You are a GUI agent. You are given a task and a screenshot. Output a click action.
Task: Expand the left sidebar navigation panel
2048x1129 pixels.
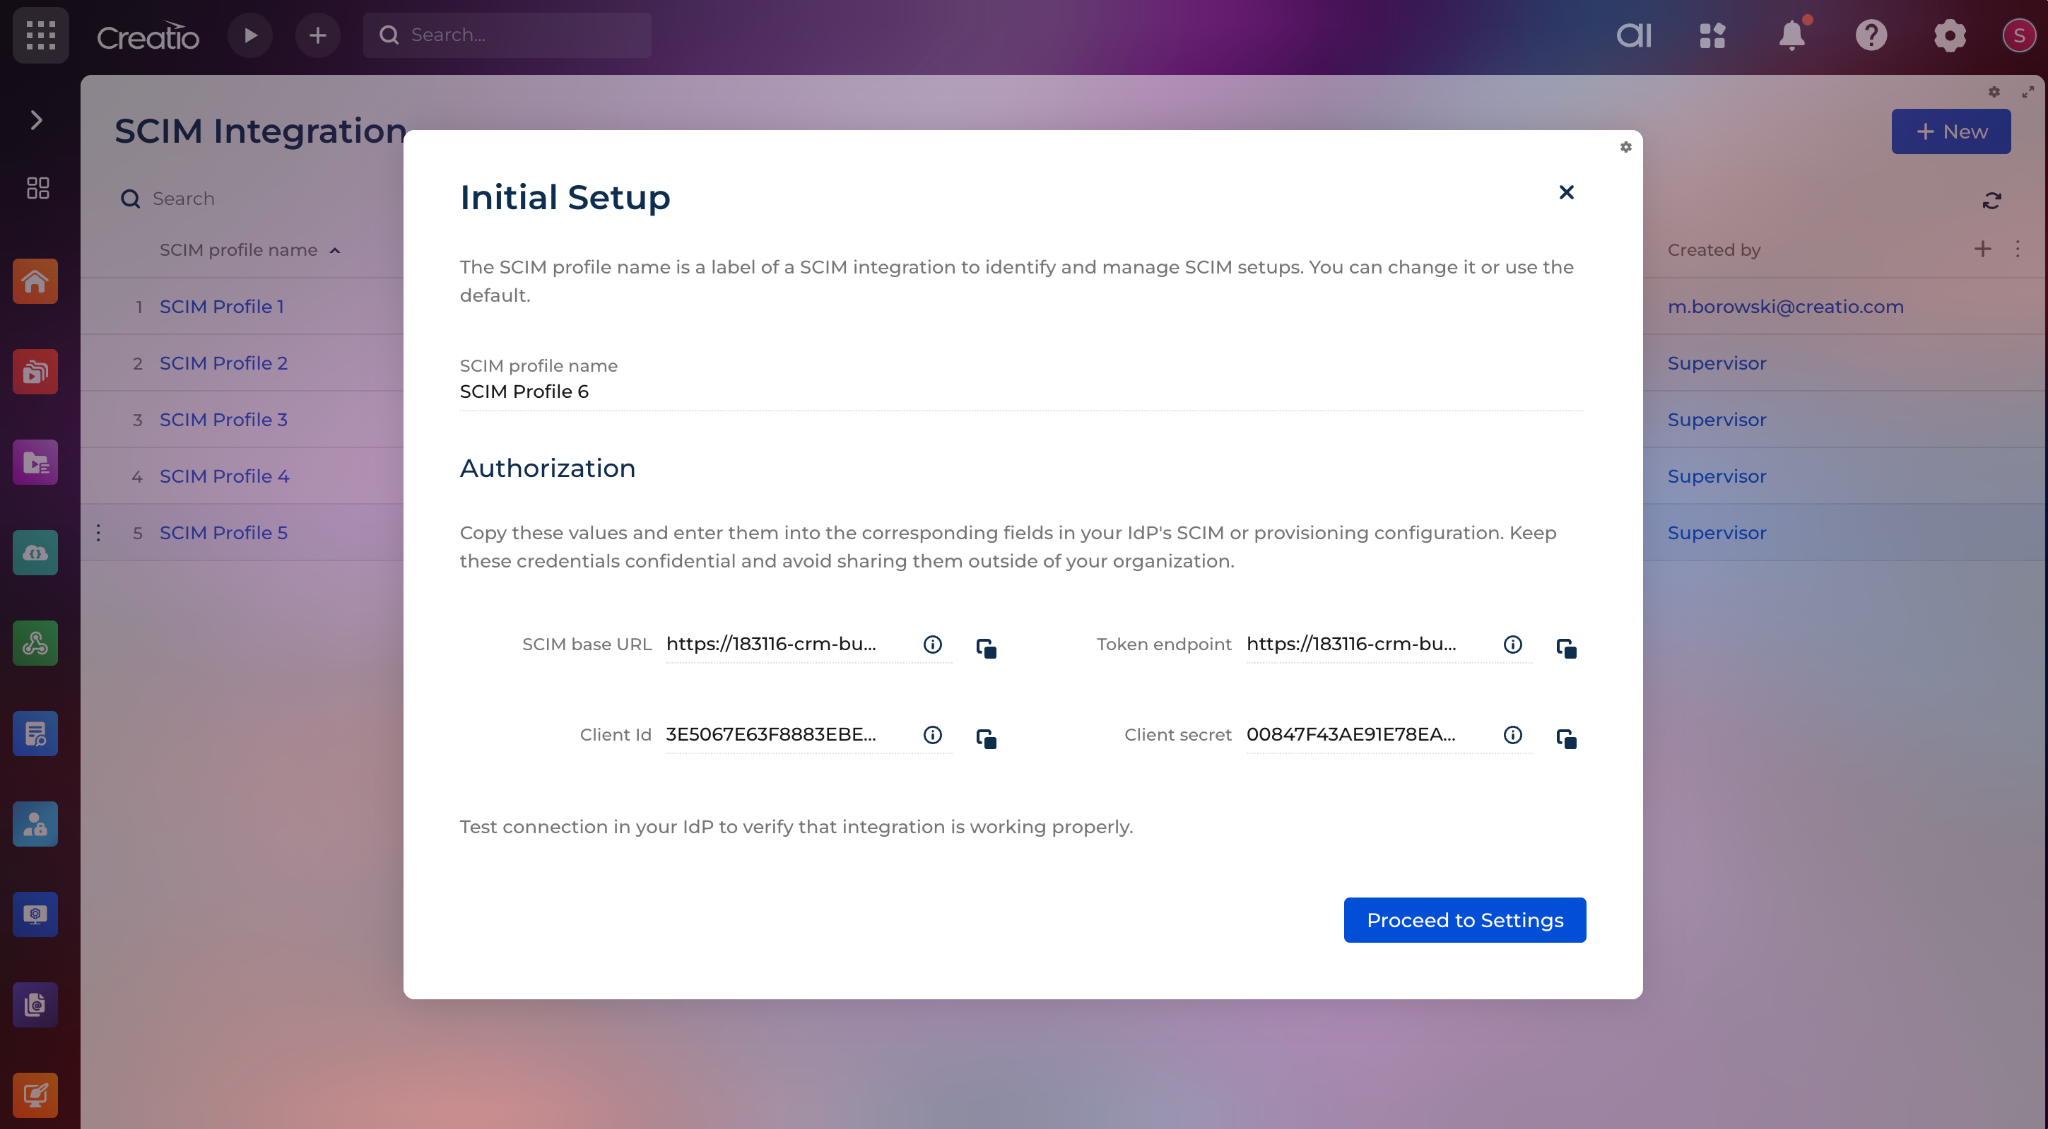(37, 120)
